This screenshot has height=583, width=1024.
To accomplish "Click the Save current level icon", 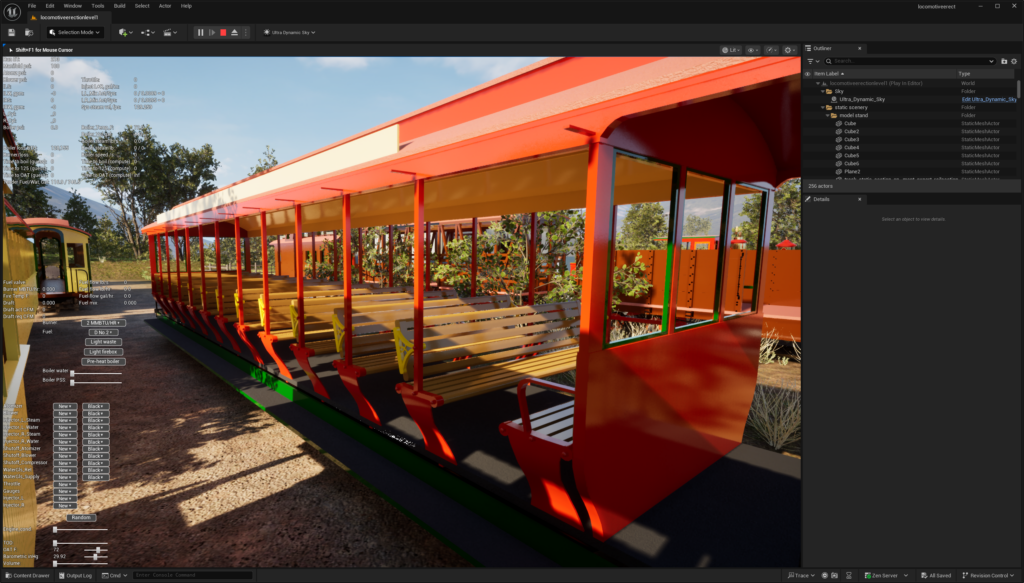I will click(x=11, y=32).
